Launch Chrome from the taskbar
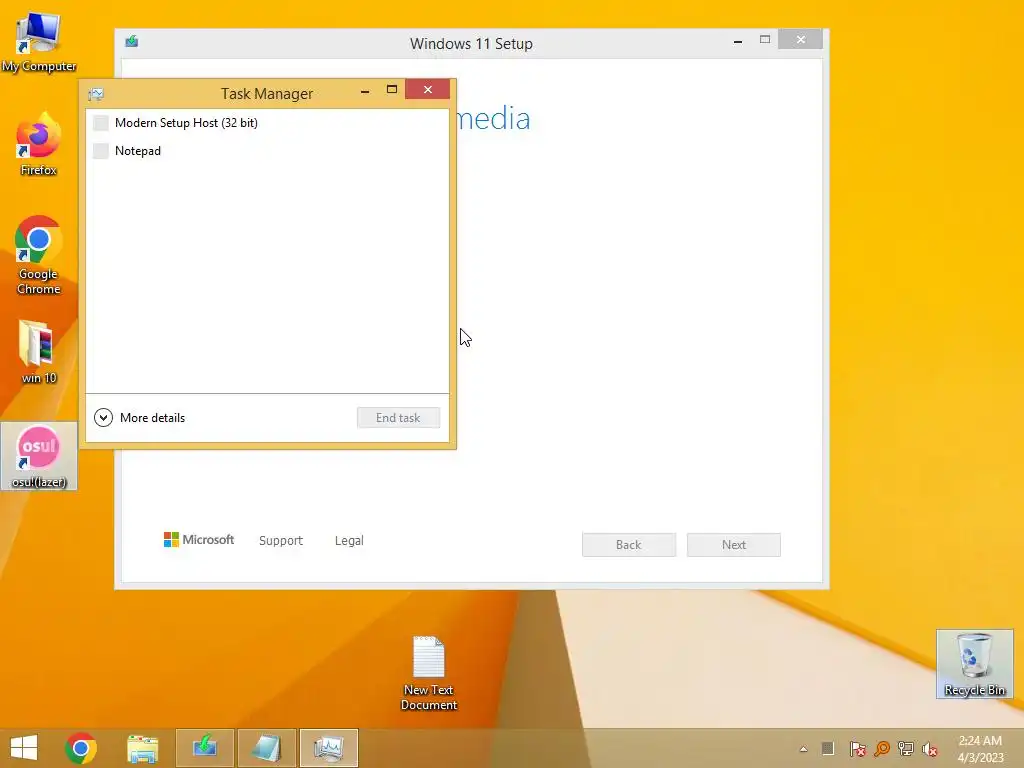Viewport: 1024px width, 768px height. tap(81, 748)
